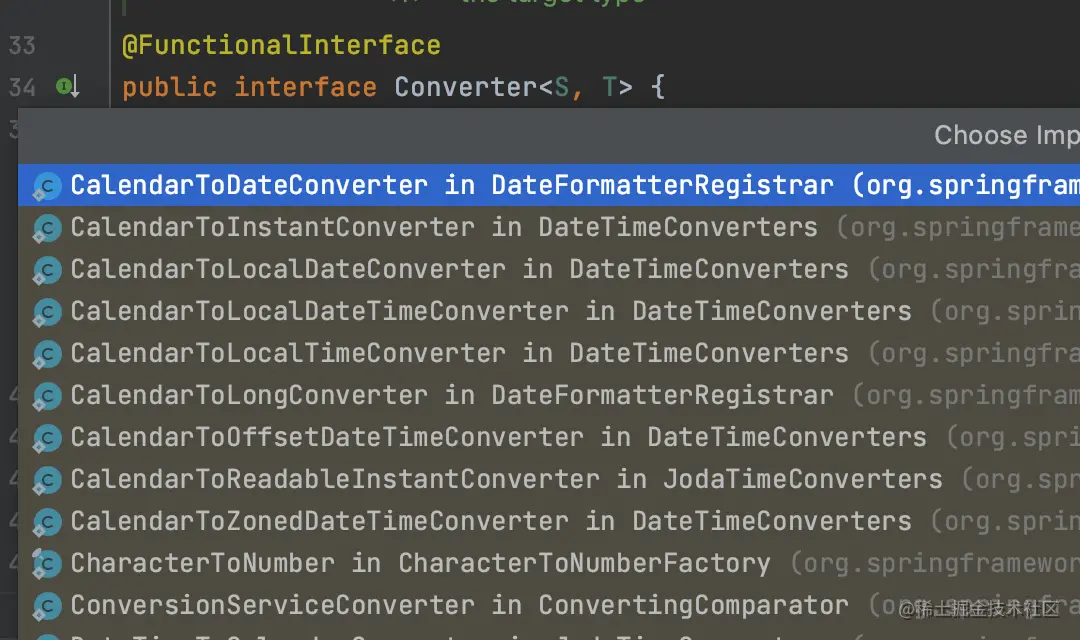Screen dimensions: 1080x640
Task: Click line number 33 in the gutter
Action: [x=21, y=45]
